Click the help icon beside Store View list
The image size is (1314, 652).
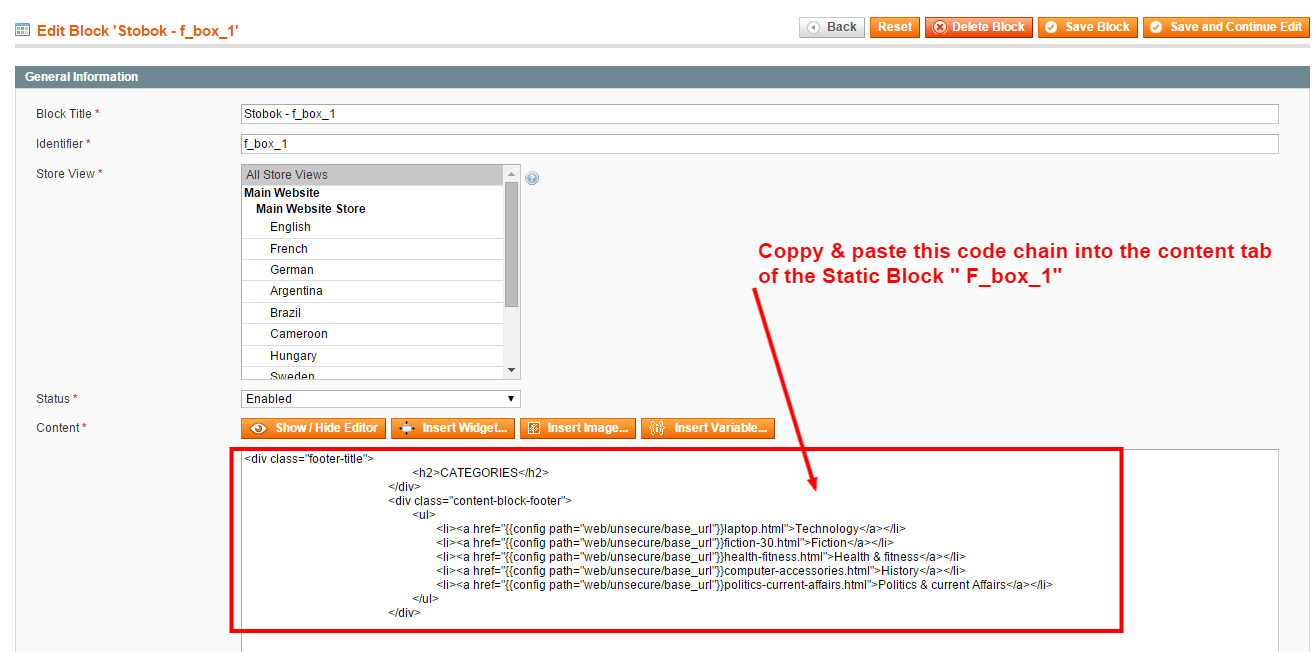[x=532, y=178]
